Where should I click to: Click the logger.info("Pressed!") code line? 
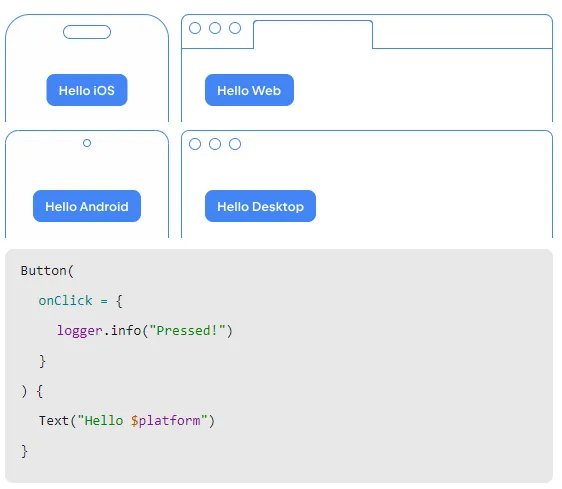(145, 331)
